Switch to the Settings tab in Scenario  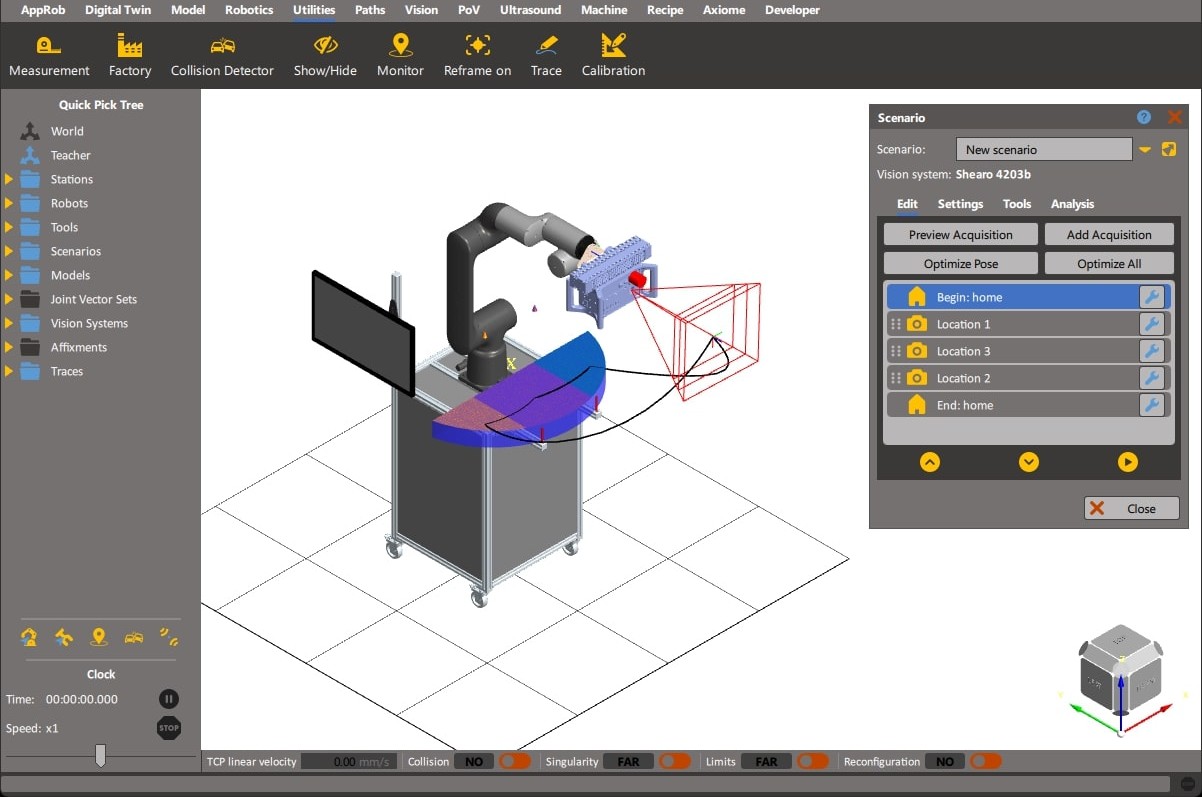(960, 204)
